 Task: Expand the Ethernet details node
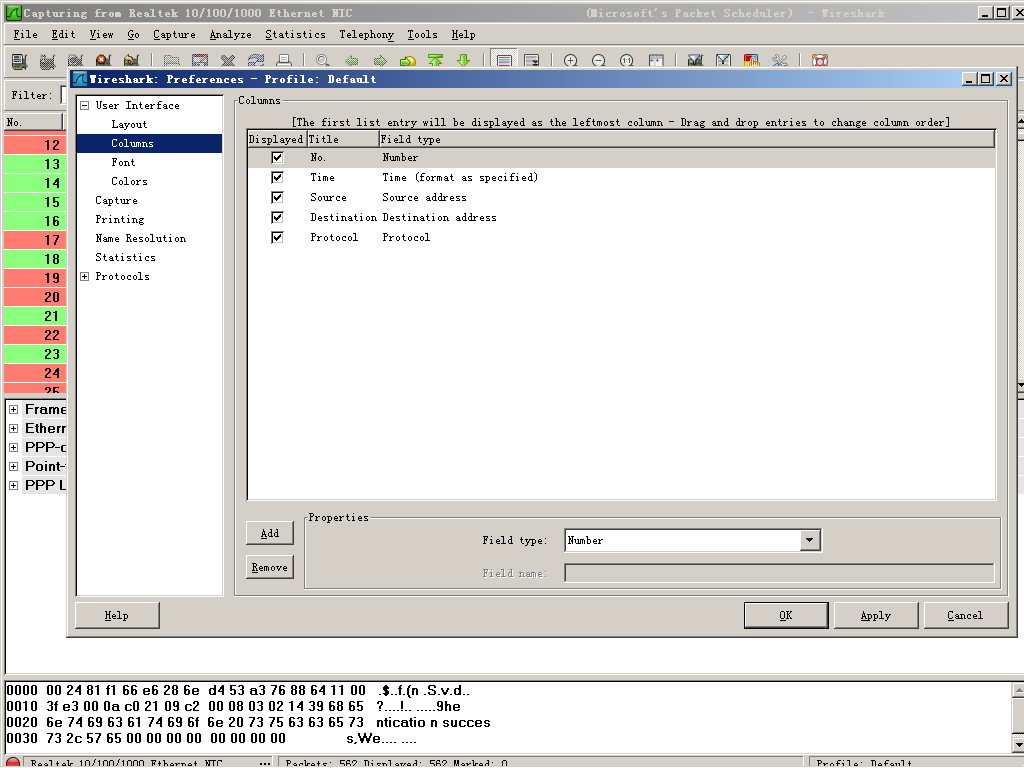coord(13,428)
